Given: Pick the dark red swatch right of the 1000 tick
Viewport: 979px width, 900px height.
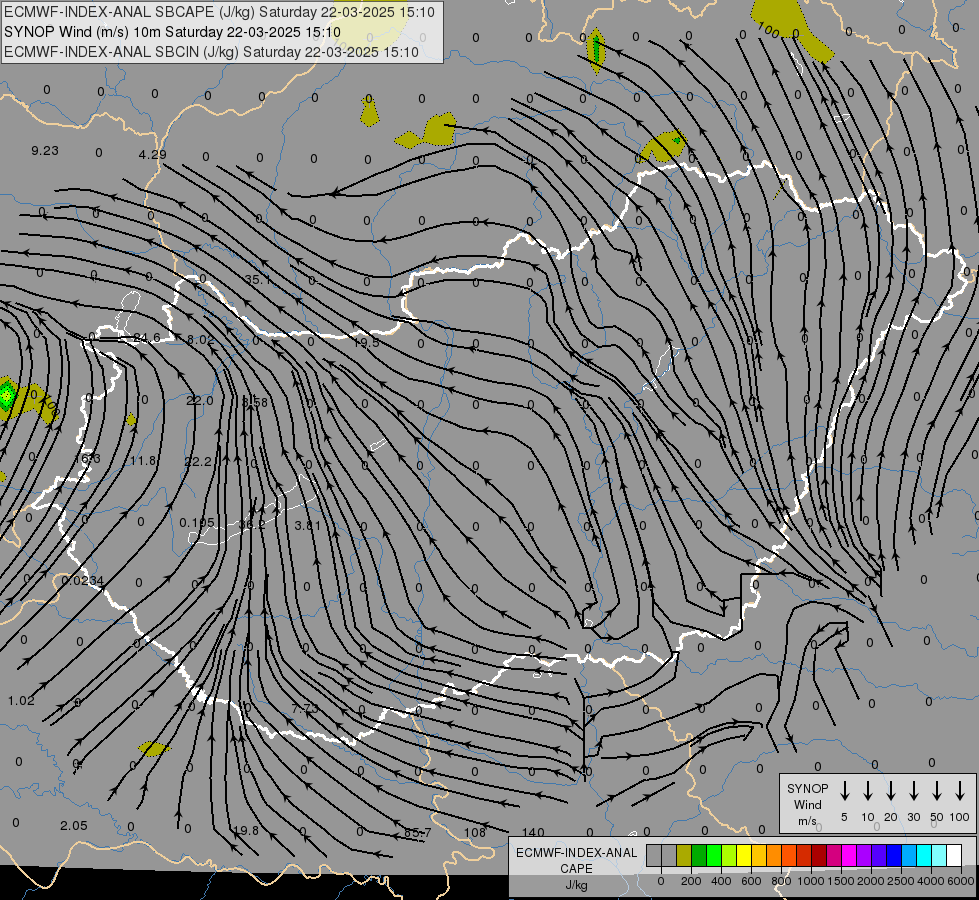Looking at the screenshot, I should point(819,856).
